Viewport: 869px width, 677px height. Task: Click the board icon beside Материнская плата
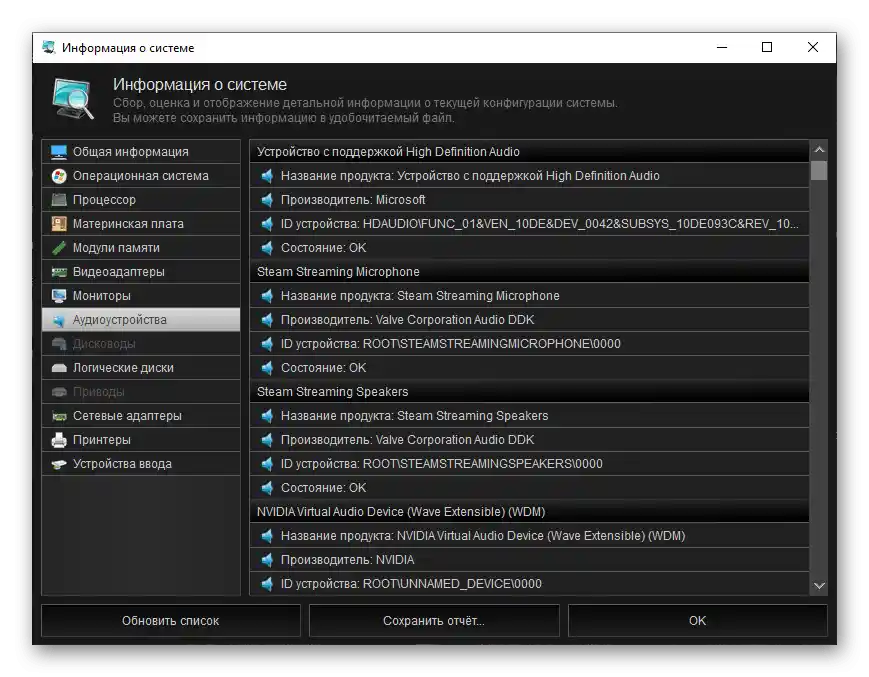[59, 224]
